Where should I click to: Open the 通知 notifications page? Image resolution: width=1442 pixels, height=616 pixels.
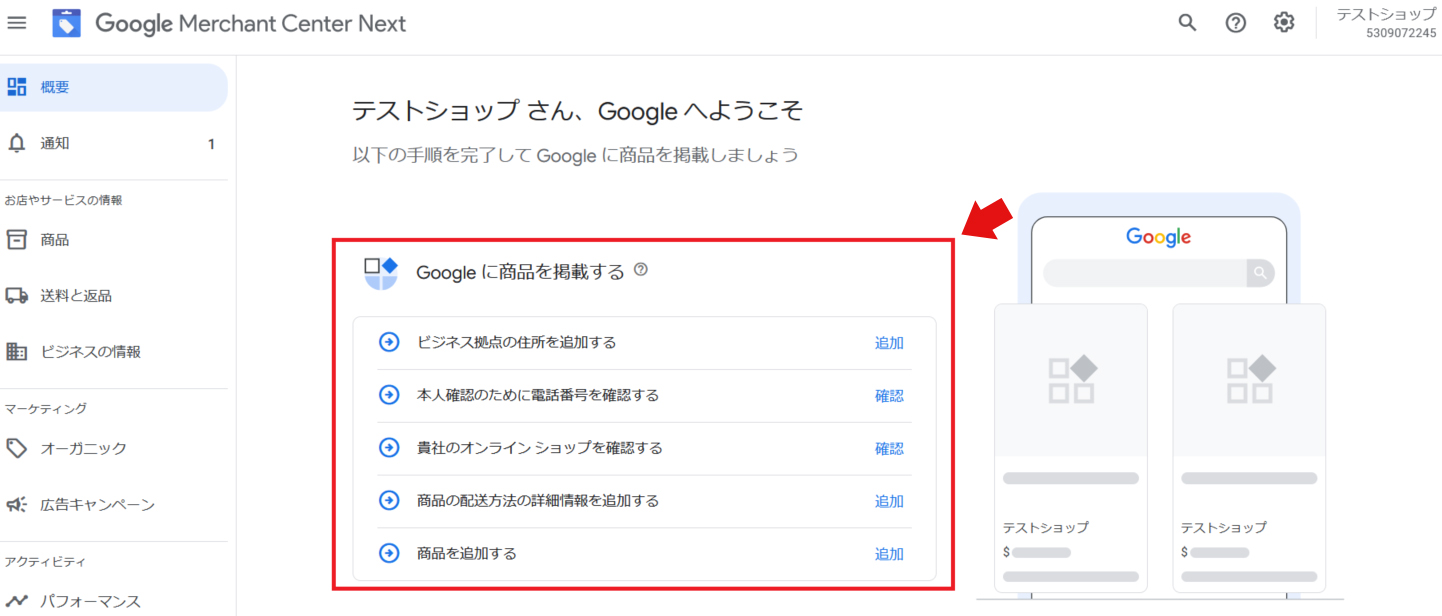(114, 143)
